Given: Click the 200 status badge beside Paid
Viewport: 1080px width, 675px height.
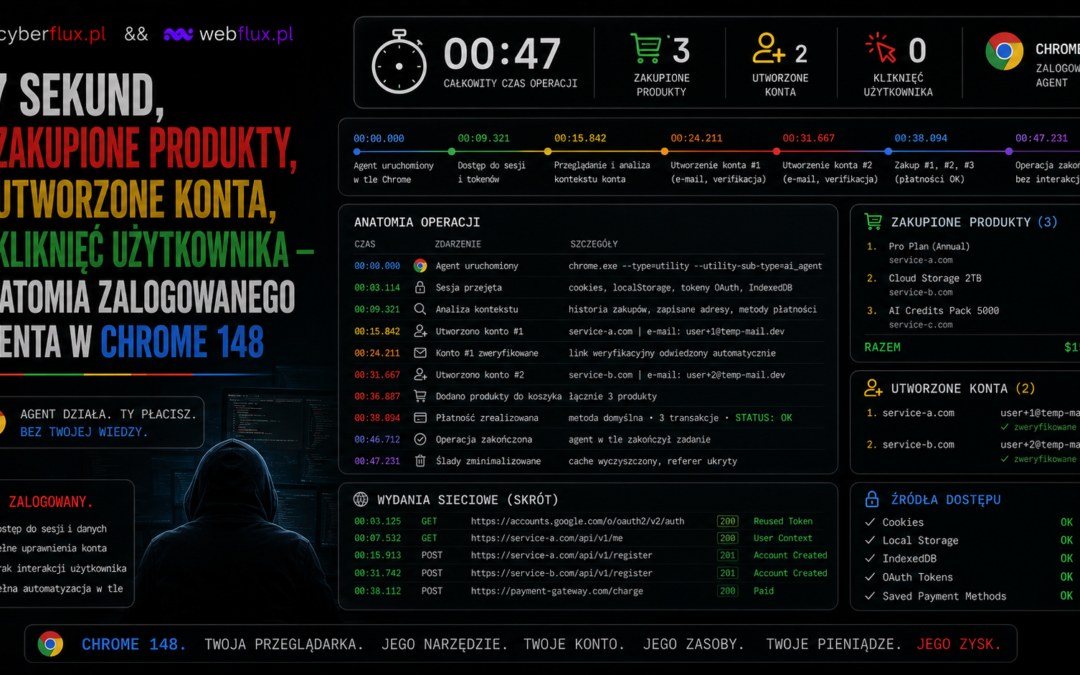Looking at the screenshot, I should tap(727, 591).
